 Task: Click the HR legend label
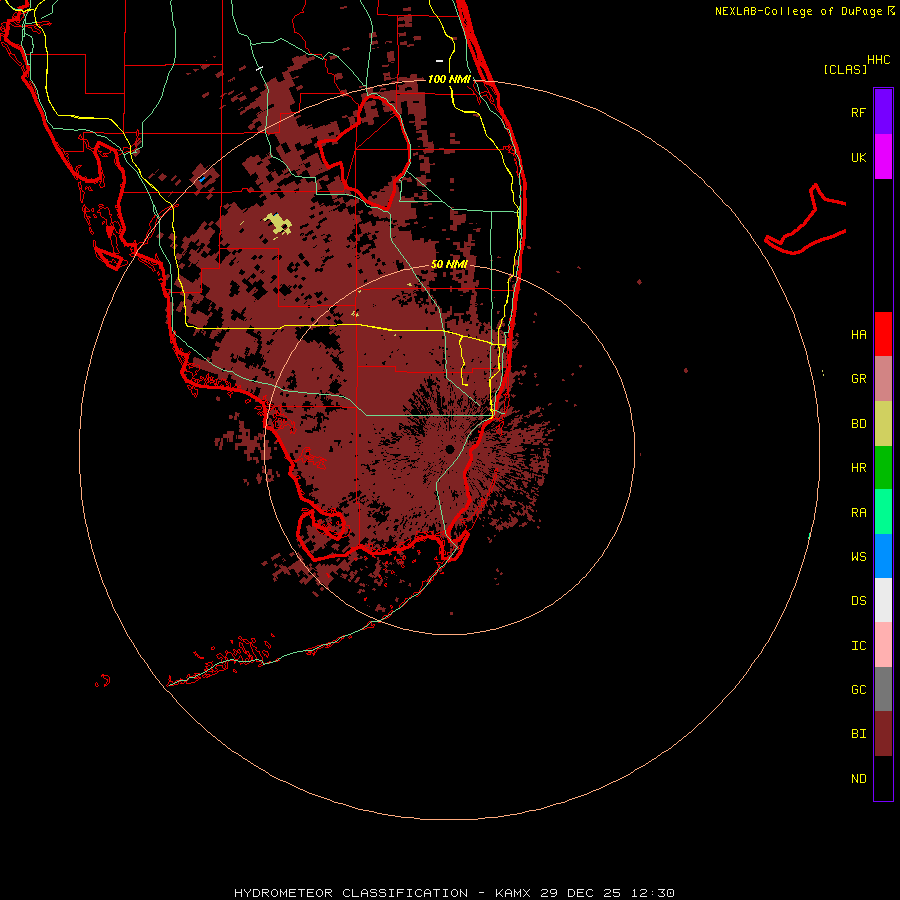pyautogui.click(x=858, y=468)
